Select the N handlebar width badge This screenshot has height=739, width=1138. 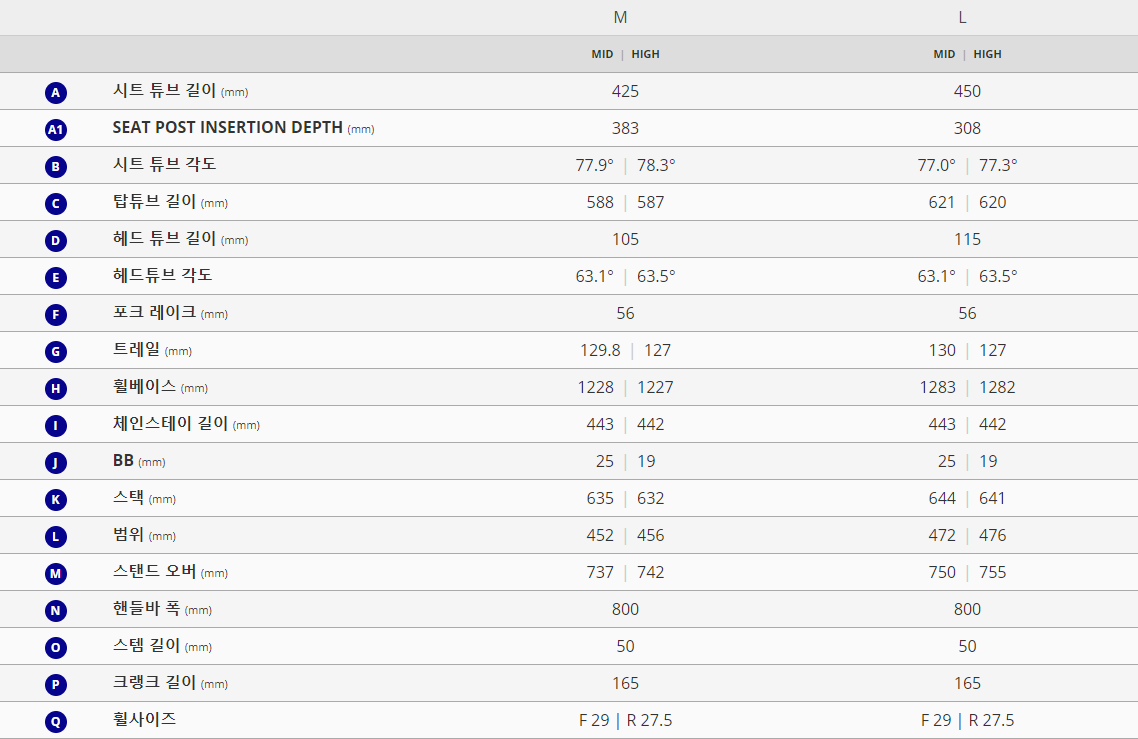click(x=56, y=611)
